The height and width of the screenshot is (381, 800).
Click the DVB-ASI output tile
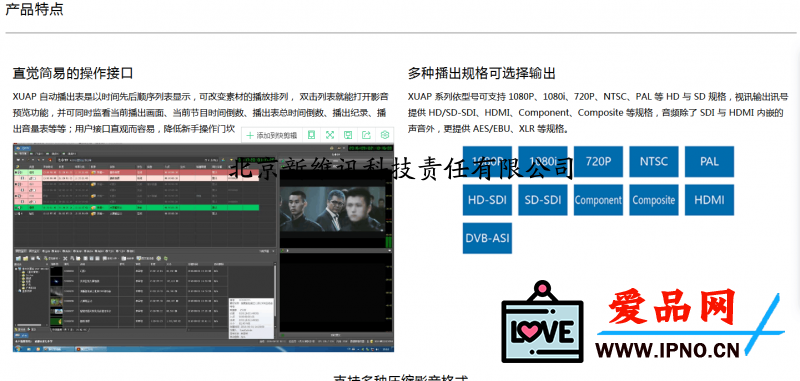pyautogui.click(x=487, y=238)
